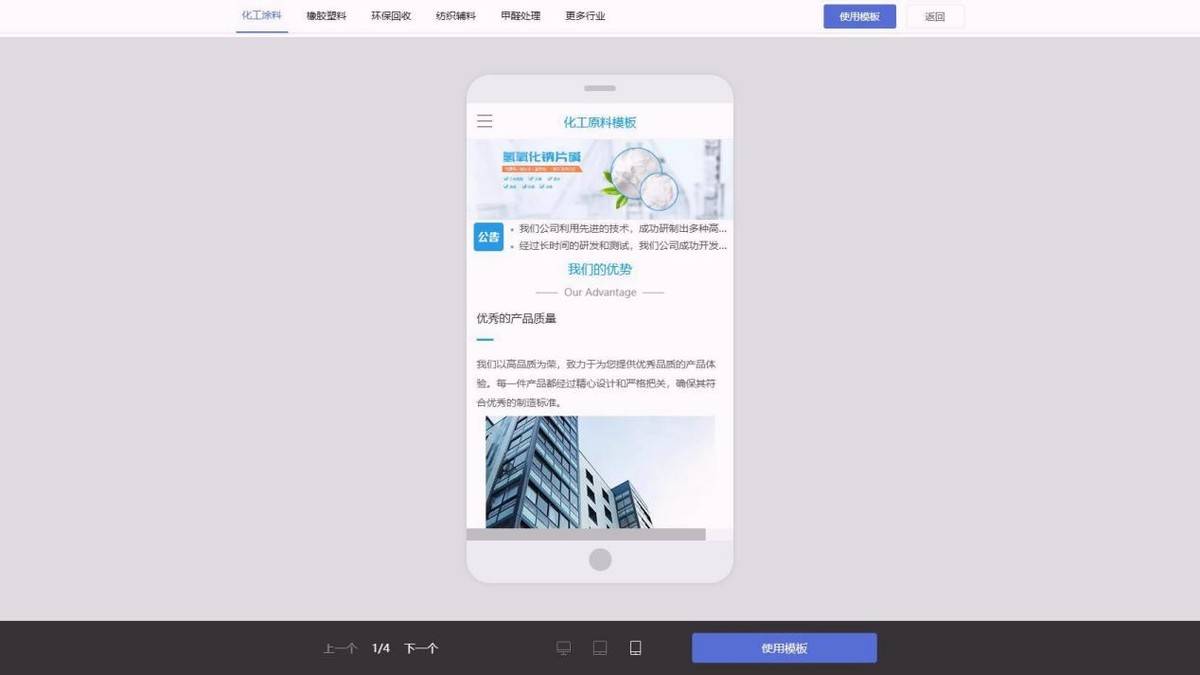The image size is (1200, 675).
Task: Open the hamburger menu in phone preview
Action: click(485, 122)
